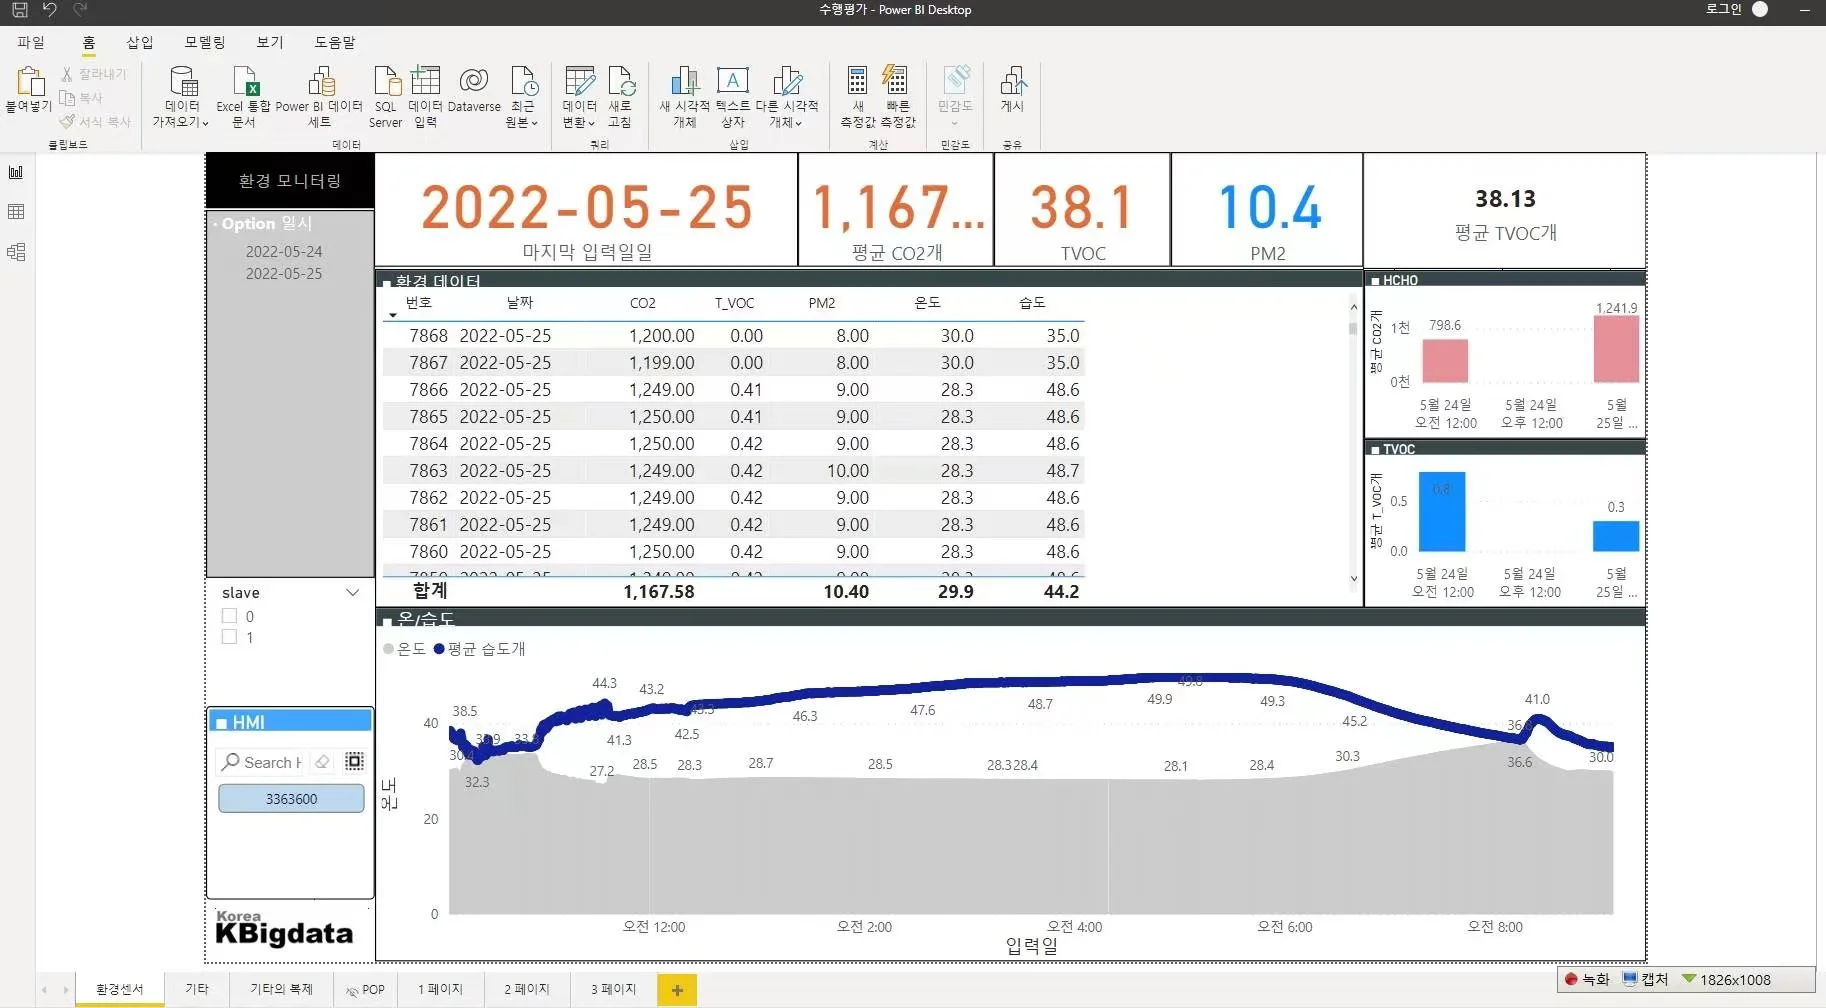Viewport: 1826px width, 1008px height.
Task: Open the 모델링 ribbon tab
Action: [x=204, y=42]
